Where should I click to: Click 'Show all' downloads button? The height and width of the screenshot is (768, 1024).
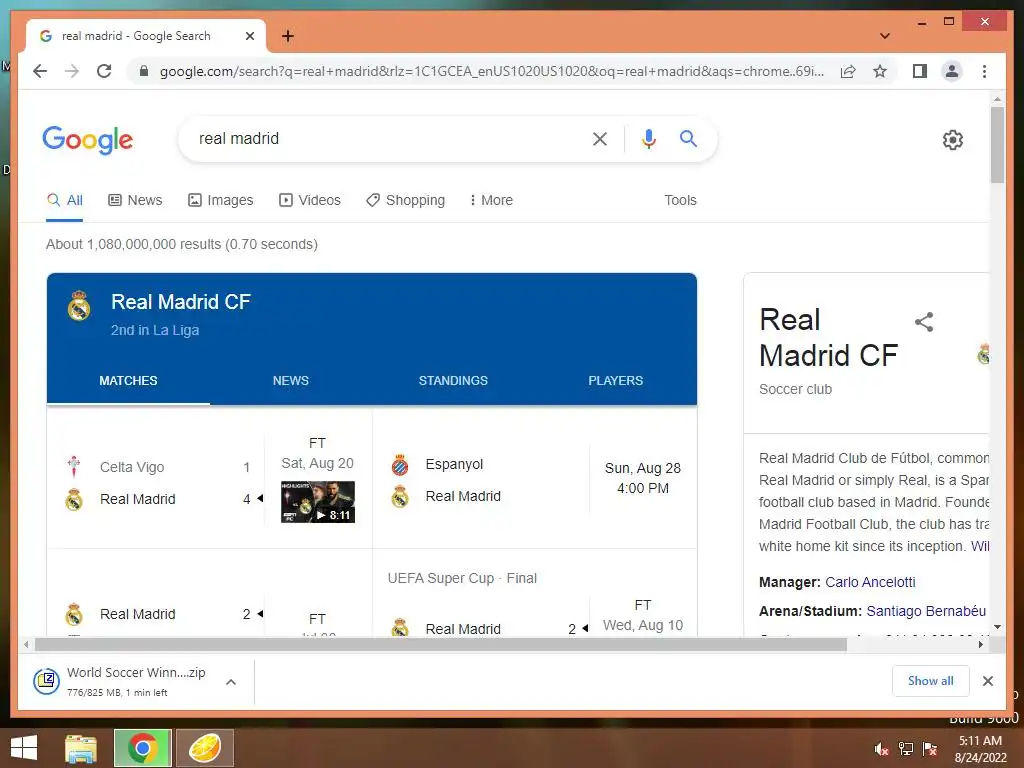(x=931, y=681)
